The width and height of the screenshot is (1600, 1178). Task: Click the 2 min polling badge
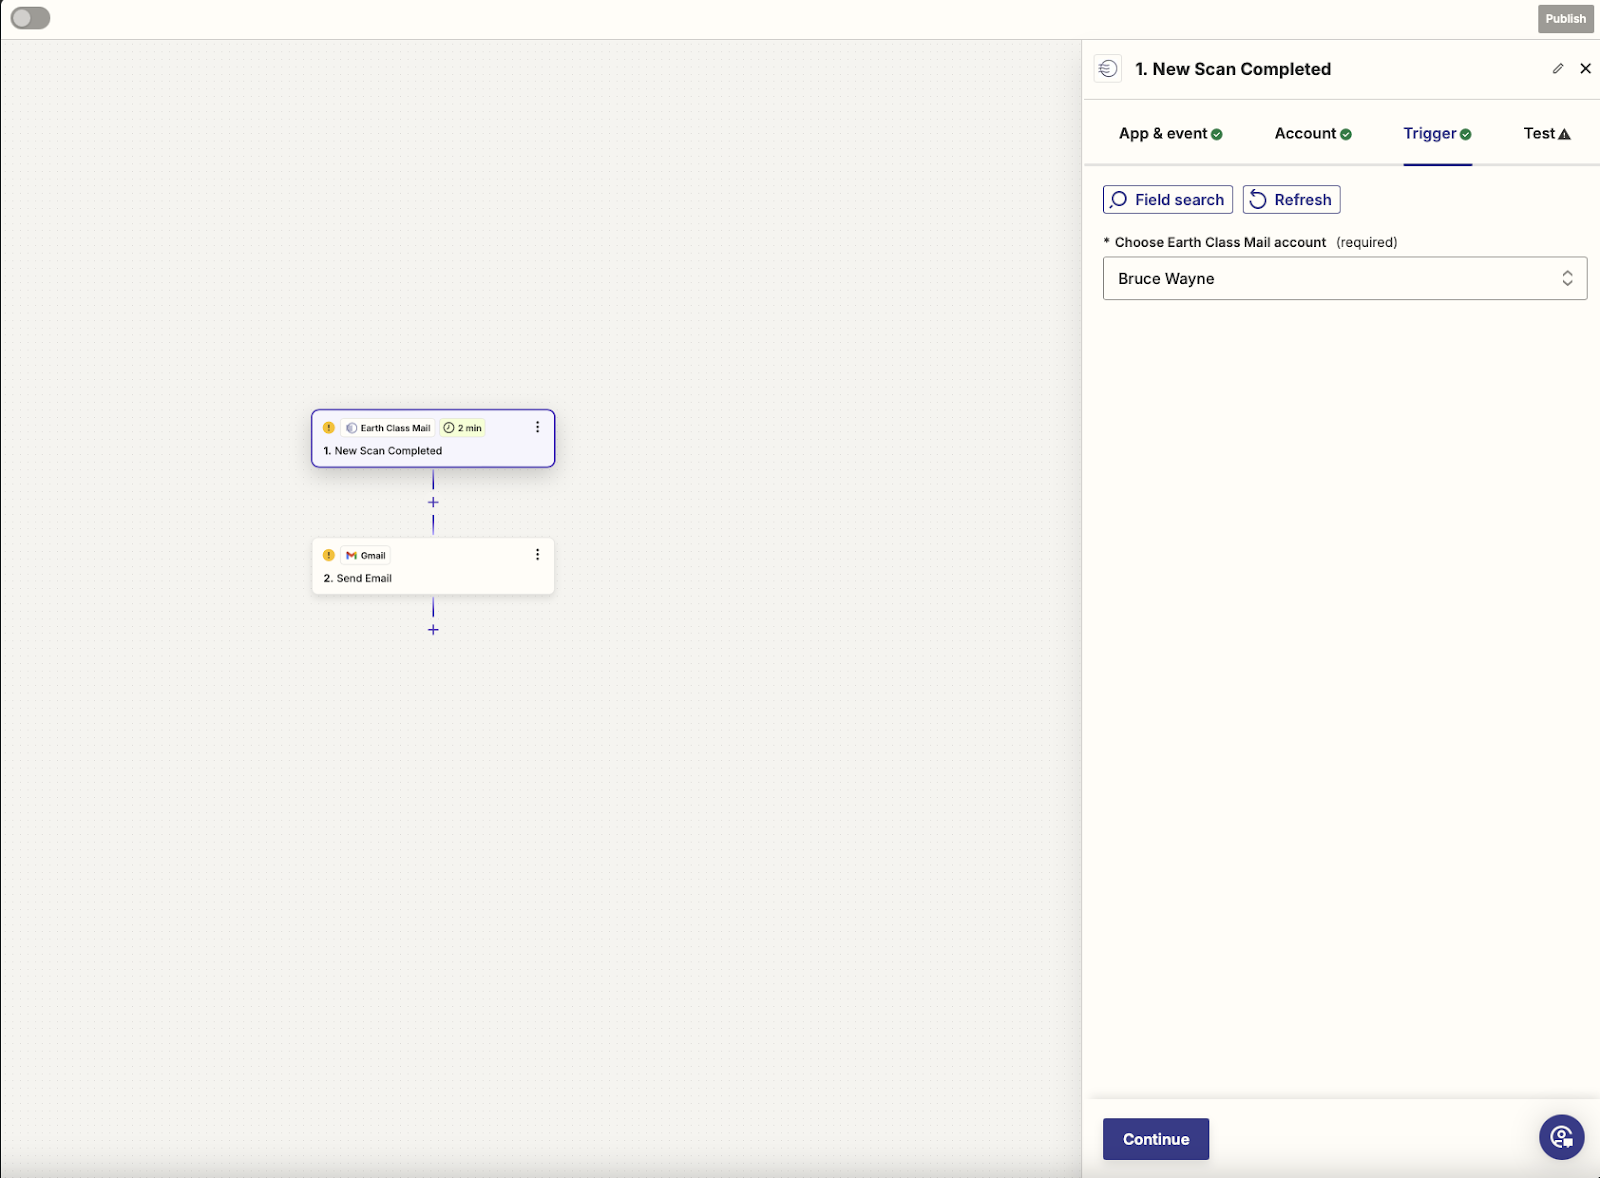(463, 428)
